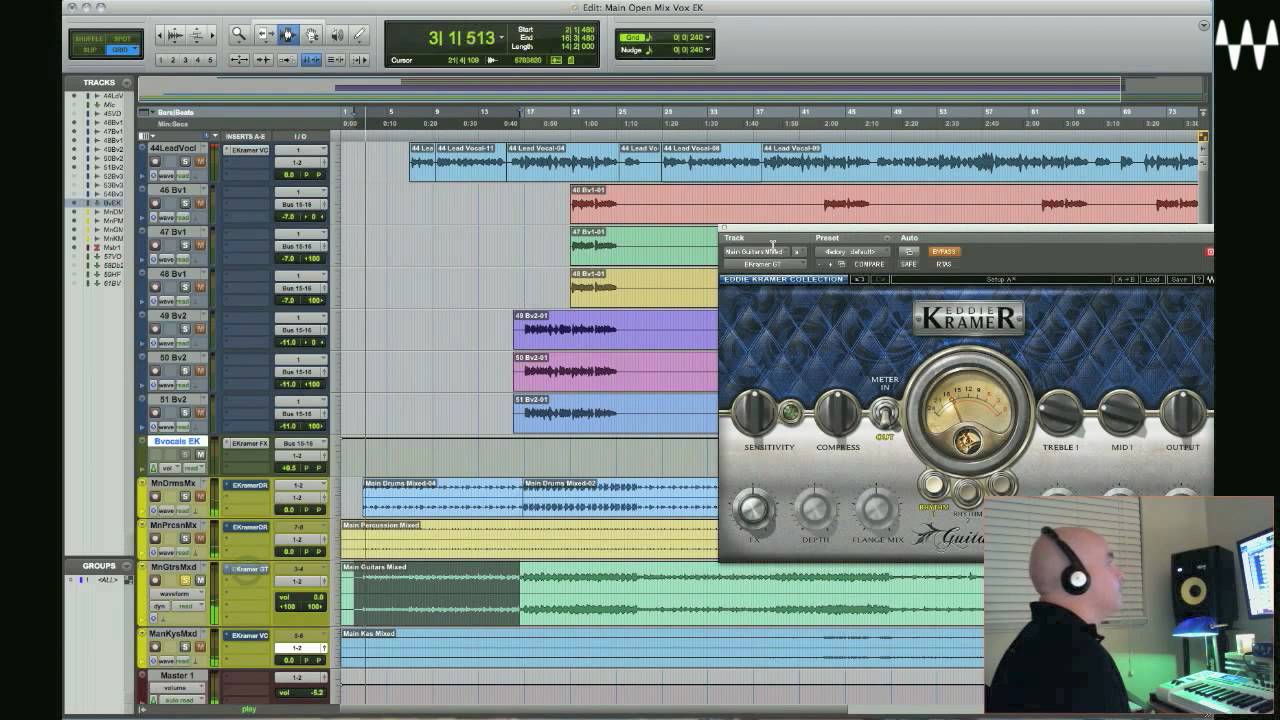This screenshot has height=720, width=1280.
Task: Click the SENSITIVITY knob
Action: (756, 411)
